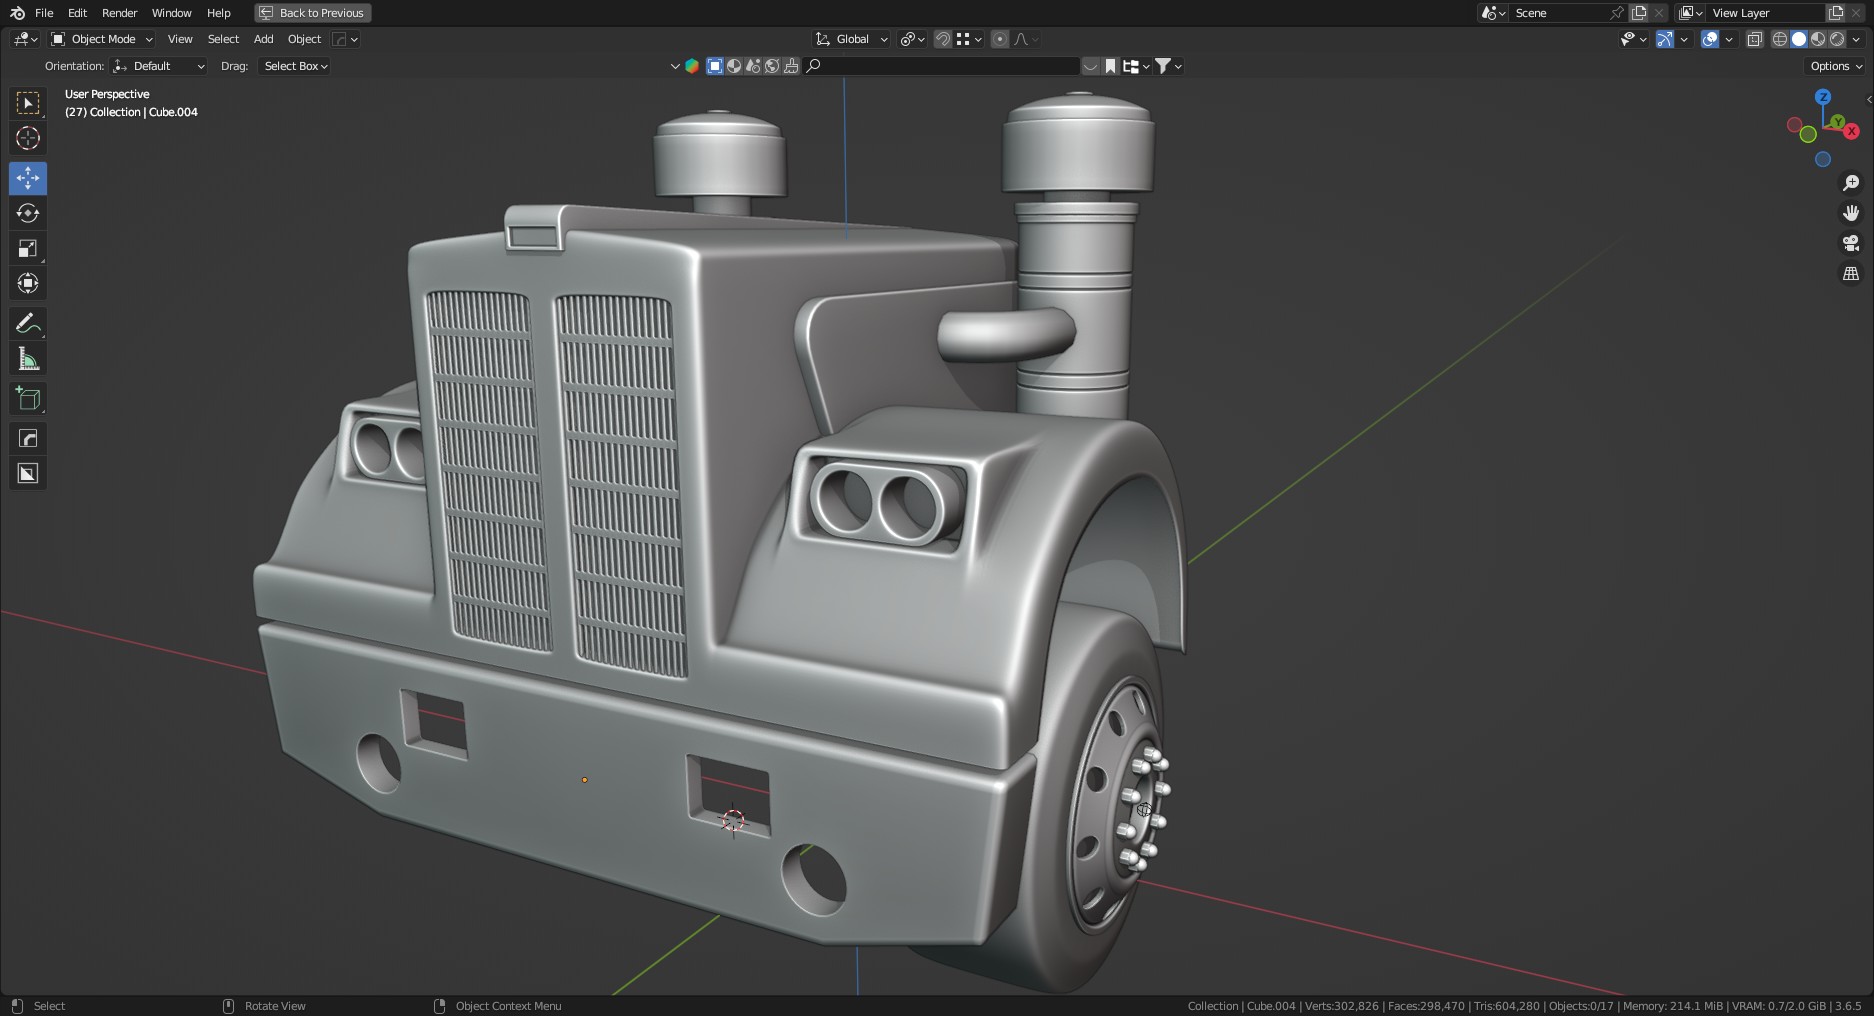
Task: Open Drag Select Box dropdown
Action: click(295, 66)
